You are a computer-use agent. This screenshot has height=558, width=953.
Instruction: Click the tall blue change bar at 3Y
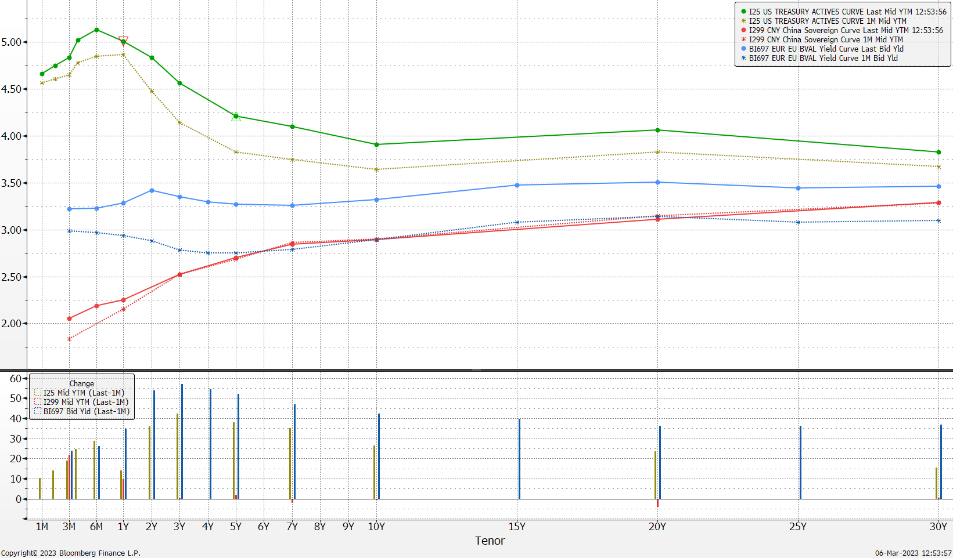pos(182,441)
